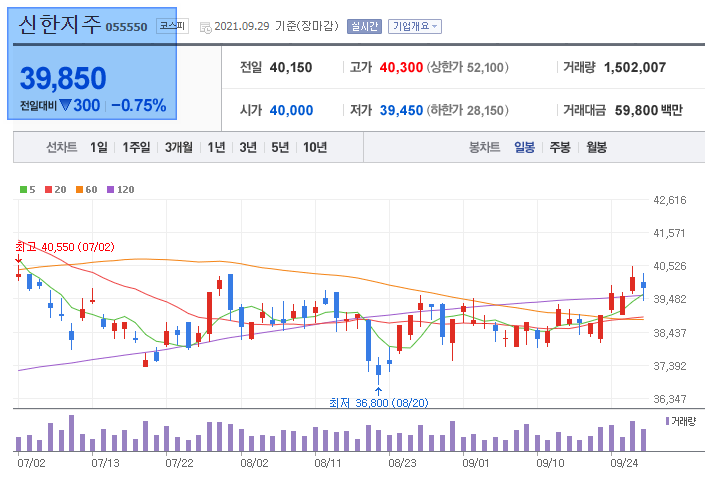Click the 07/02 date label on axis
The height and width of the screenshot is (482, 705).
click(31, 463)
